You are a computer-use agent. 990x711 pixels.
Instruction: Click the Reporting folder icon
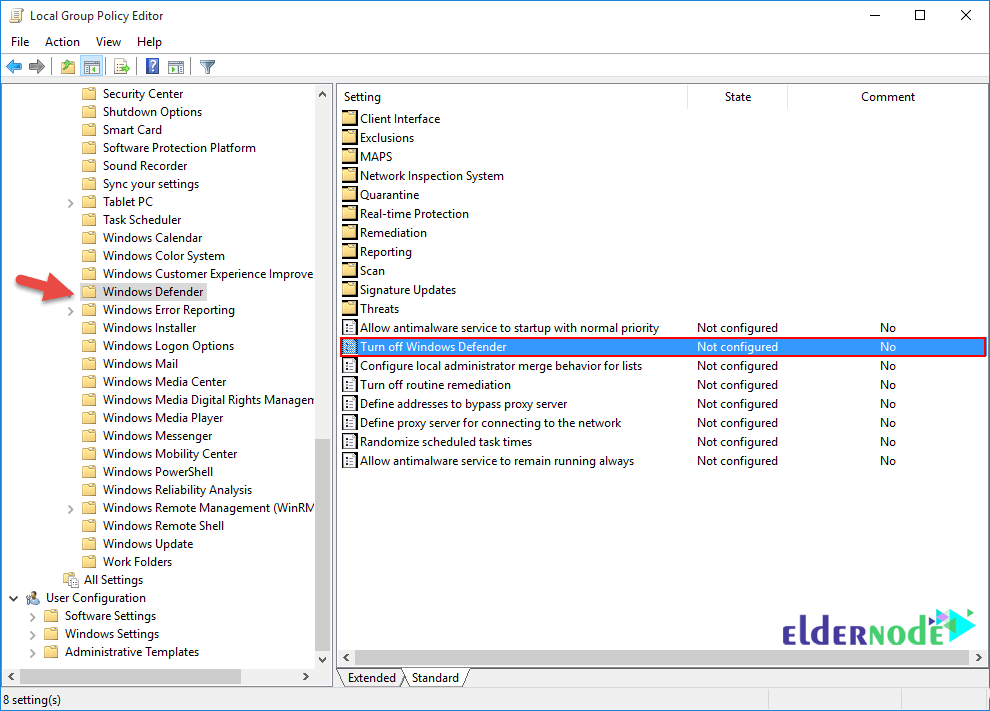pyautogui.click(x=350, y=251)
